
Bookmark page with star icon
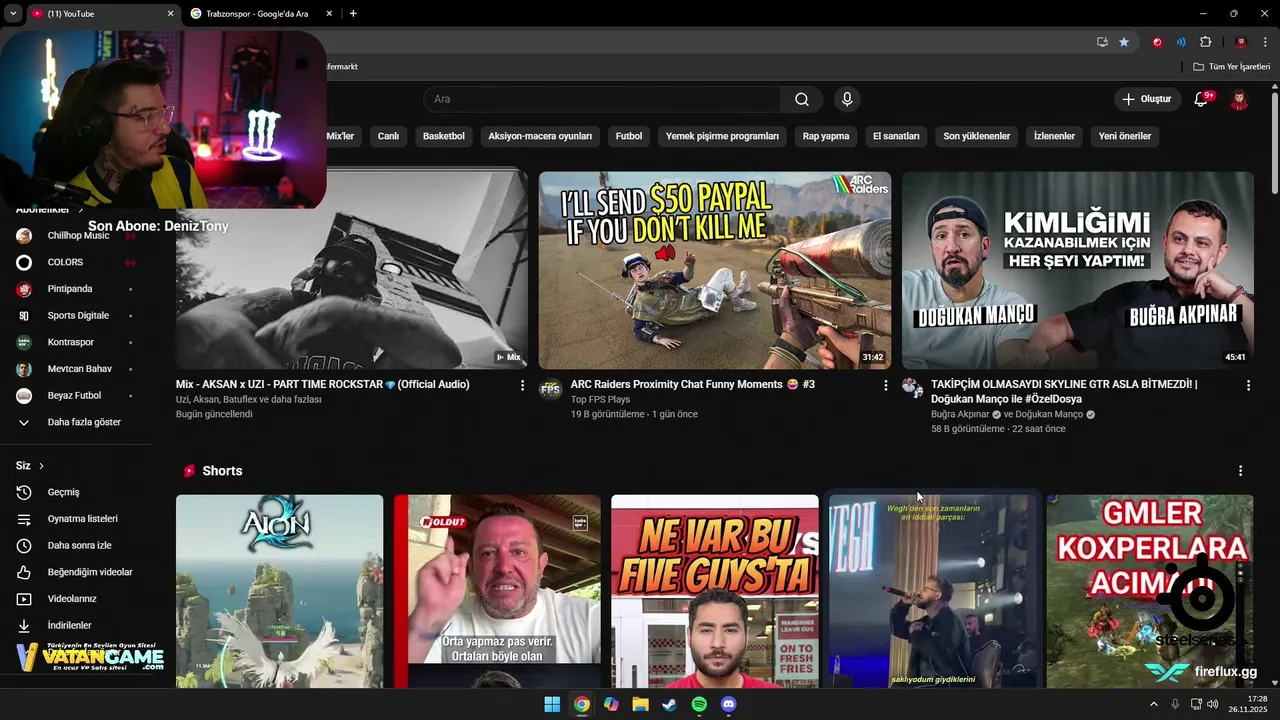(1124, 42)
